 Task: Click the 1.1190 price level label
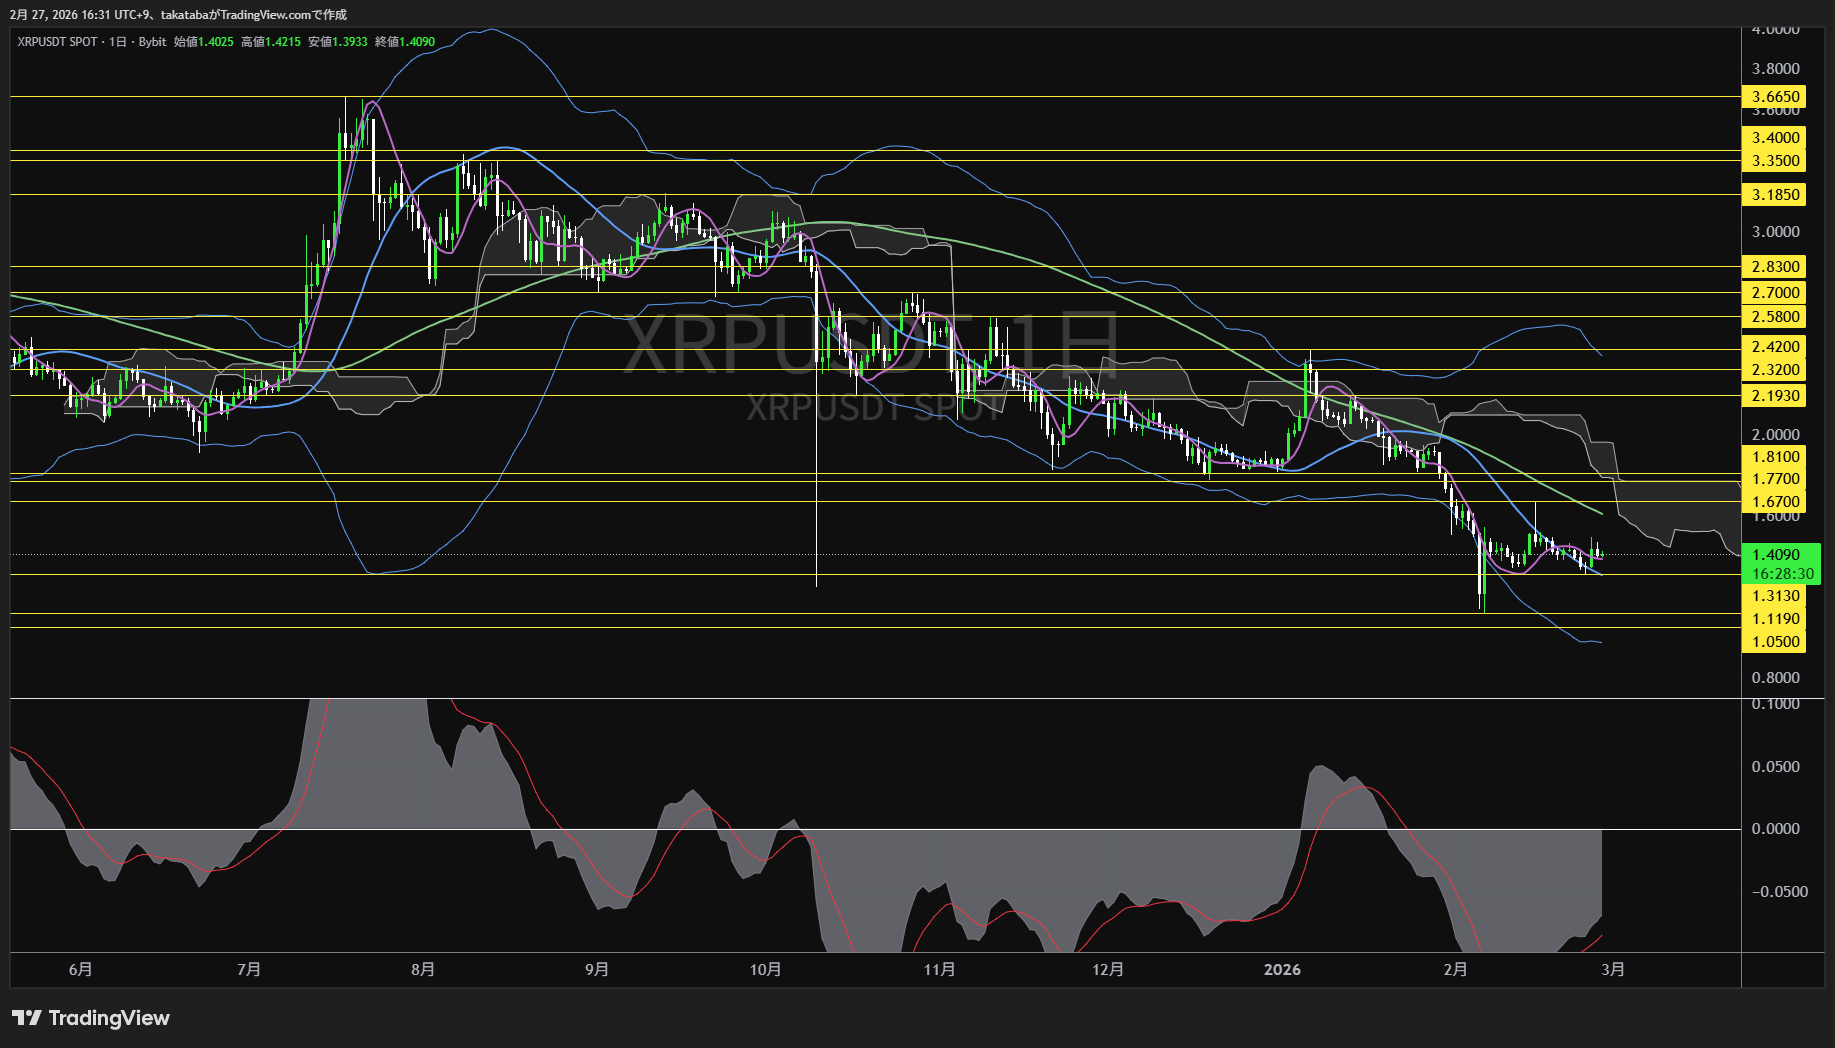click(1776, 619)
